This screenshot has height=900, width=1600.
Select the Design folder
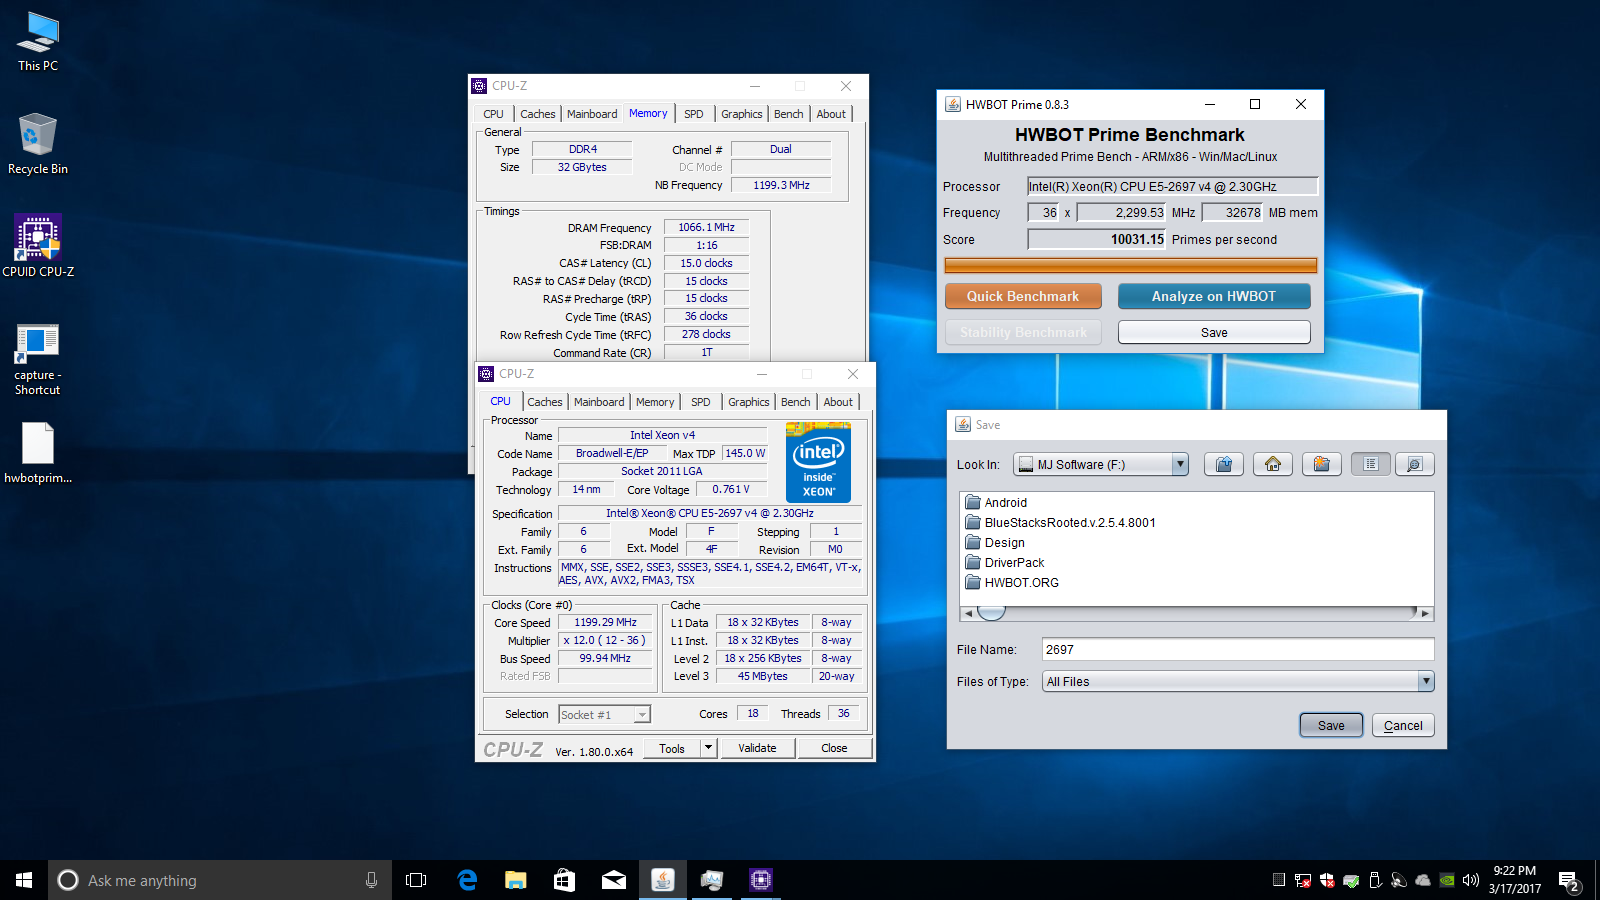[995, 543]
